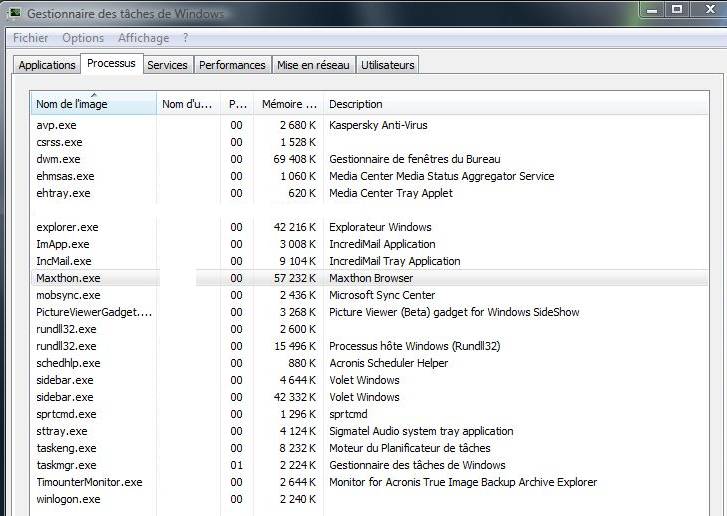Select the dwm.exe process
This screenshot has width=727, height=516.
[x=370, y=159]
